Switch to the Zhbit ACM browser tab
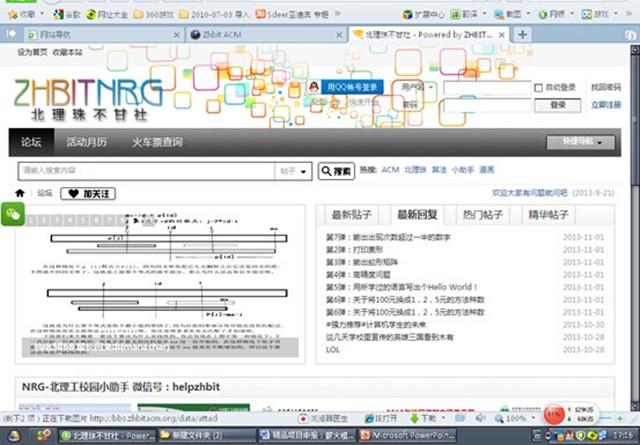 pos(267,35)
